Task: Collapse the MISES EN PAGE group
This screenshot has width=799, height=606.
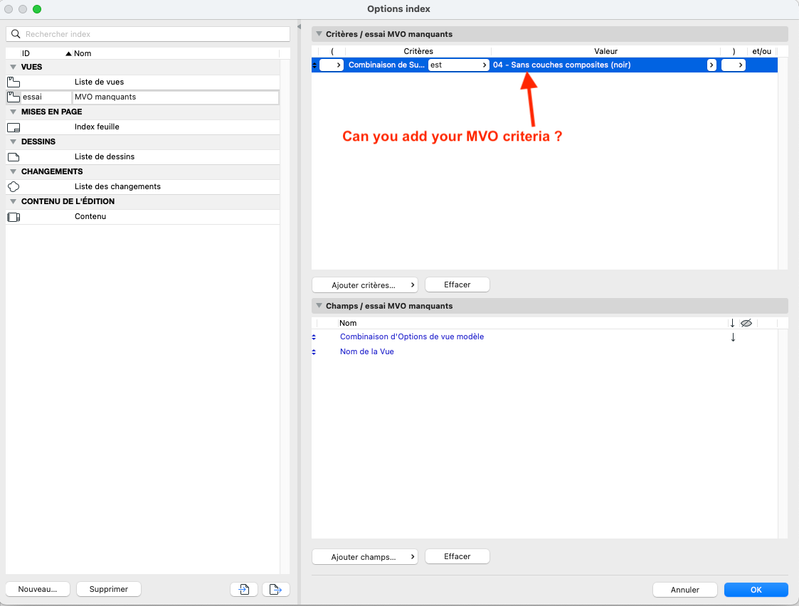Action: pyautogui.click(x=13, y=112)
